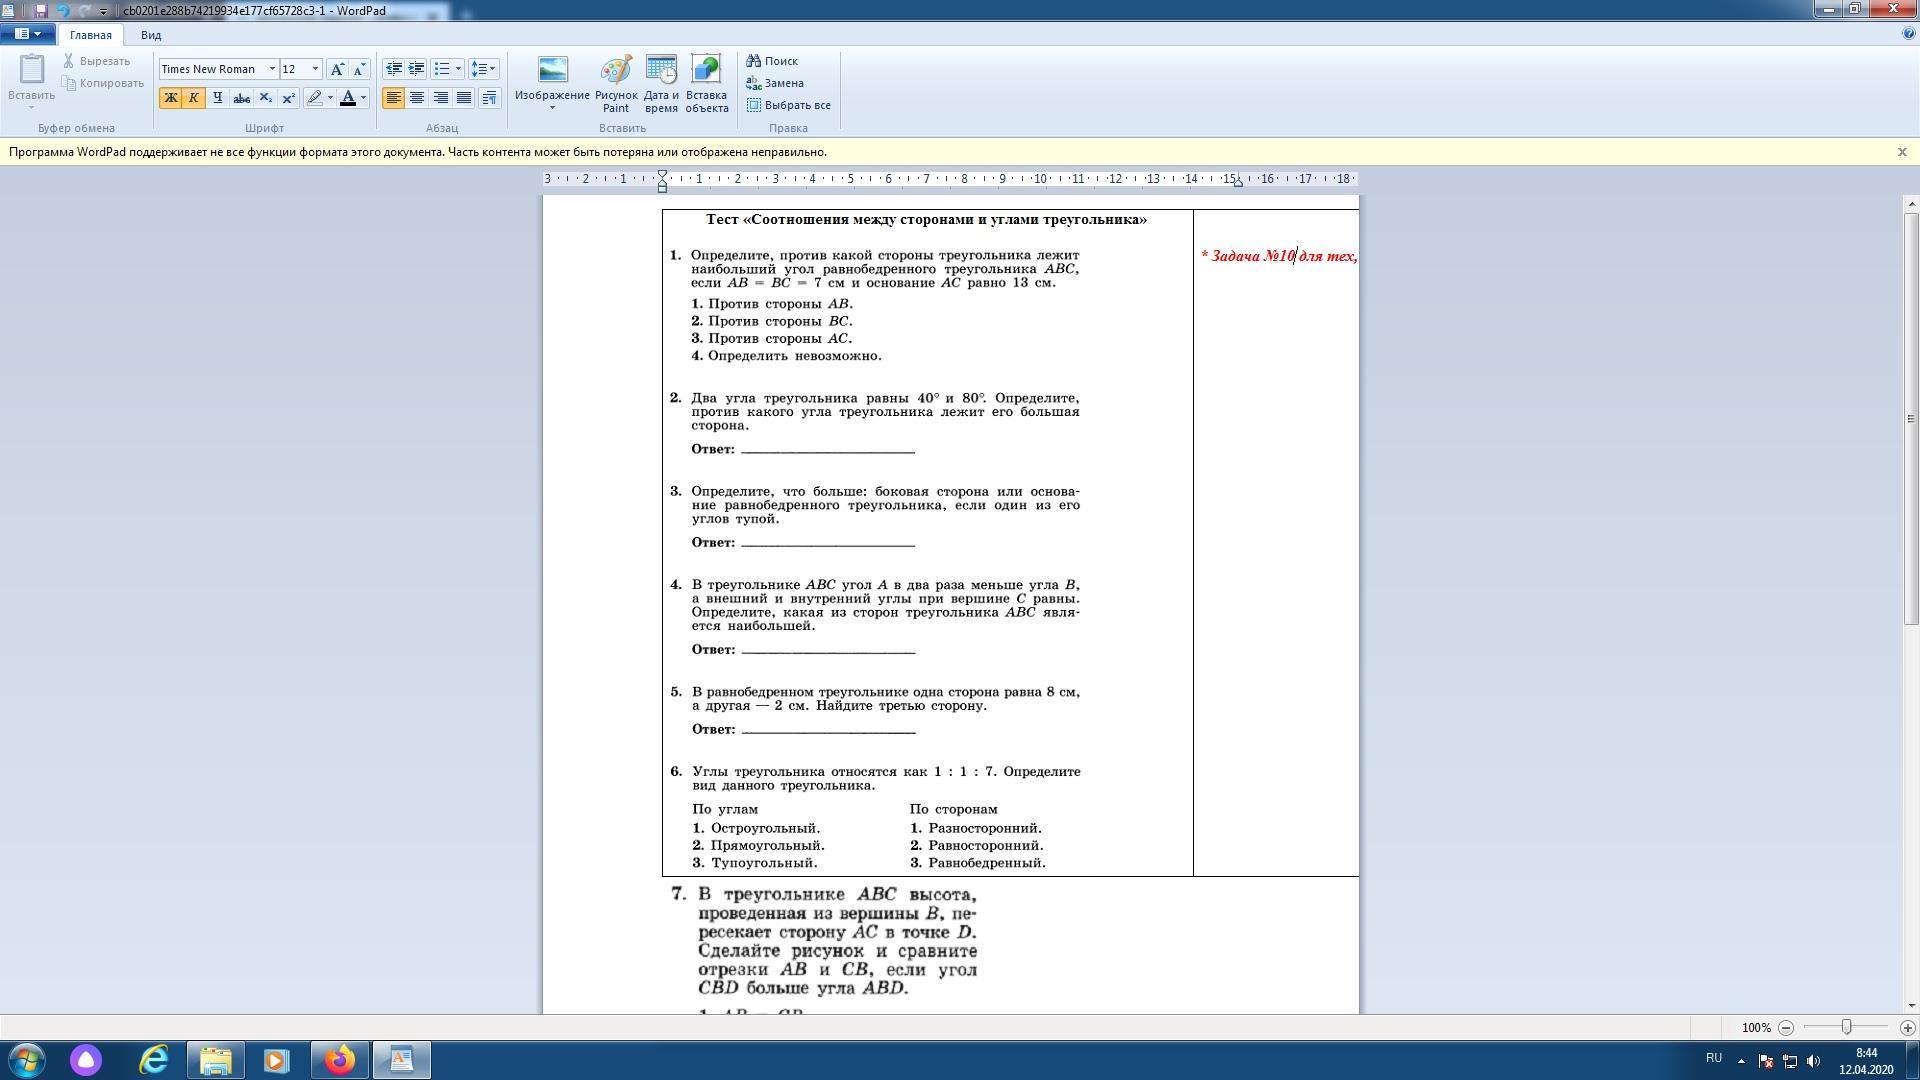Image resolution: width=1920 pixels, height=1080 pixels.
Task: Increase paragraph indent
Action: (416, 69)
